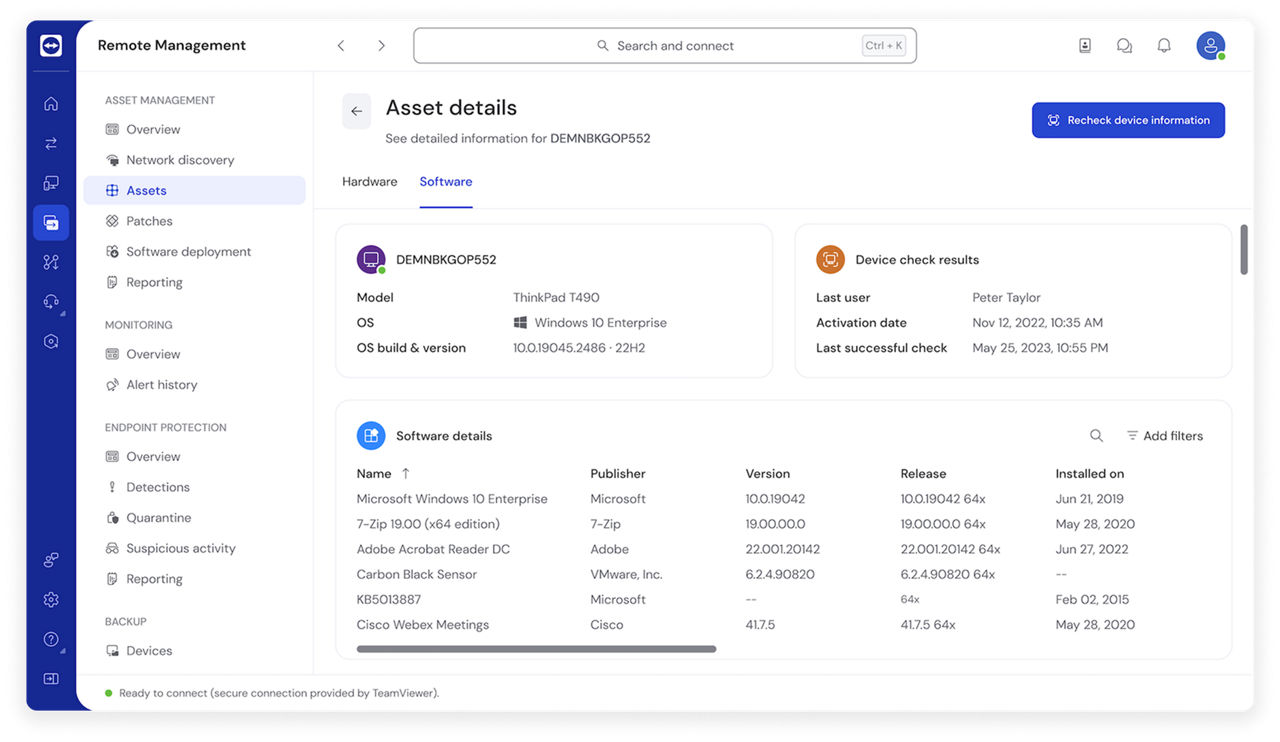Click the Devices icon under Backup section
Screen dimensions: 1280x742
(x=113, y=650)
